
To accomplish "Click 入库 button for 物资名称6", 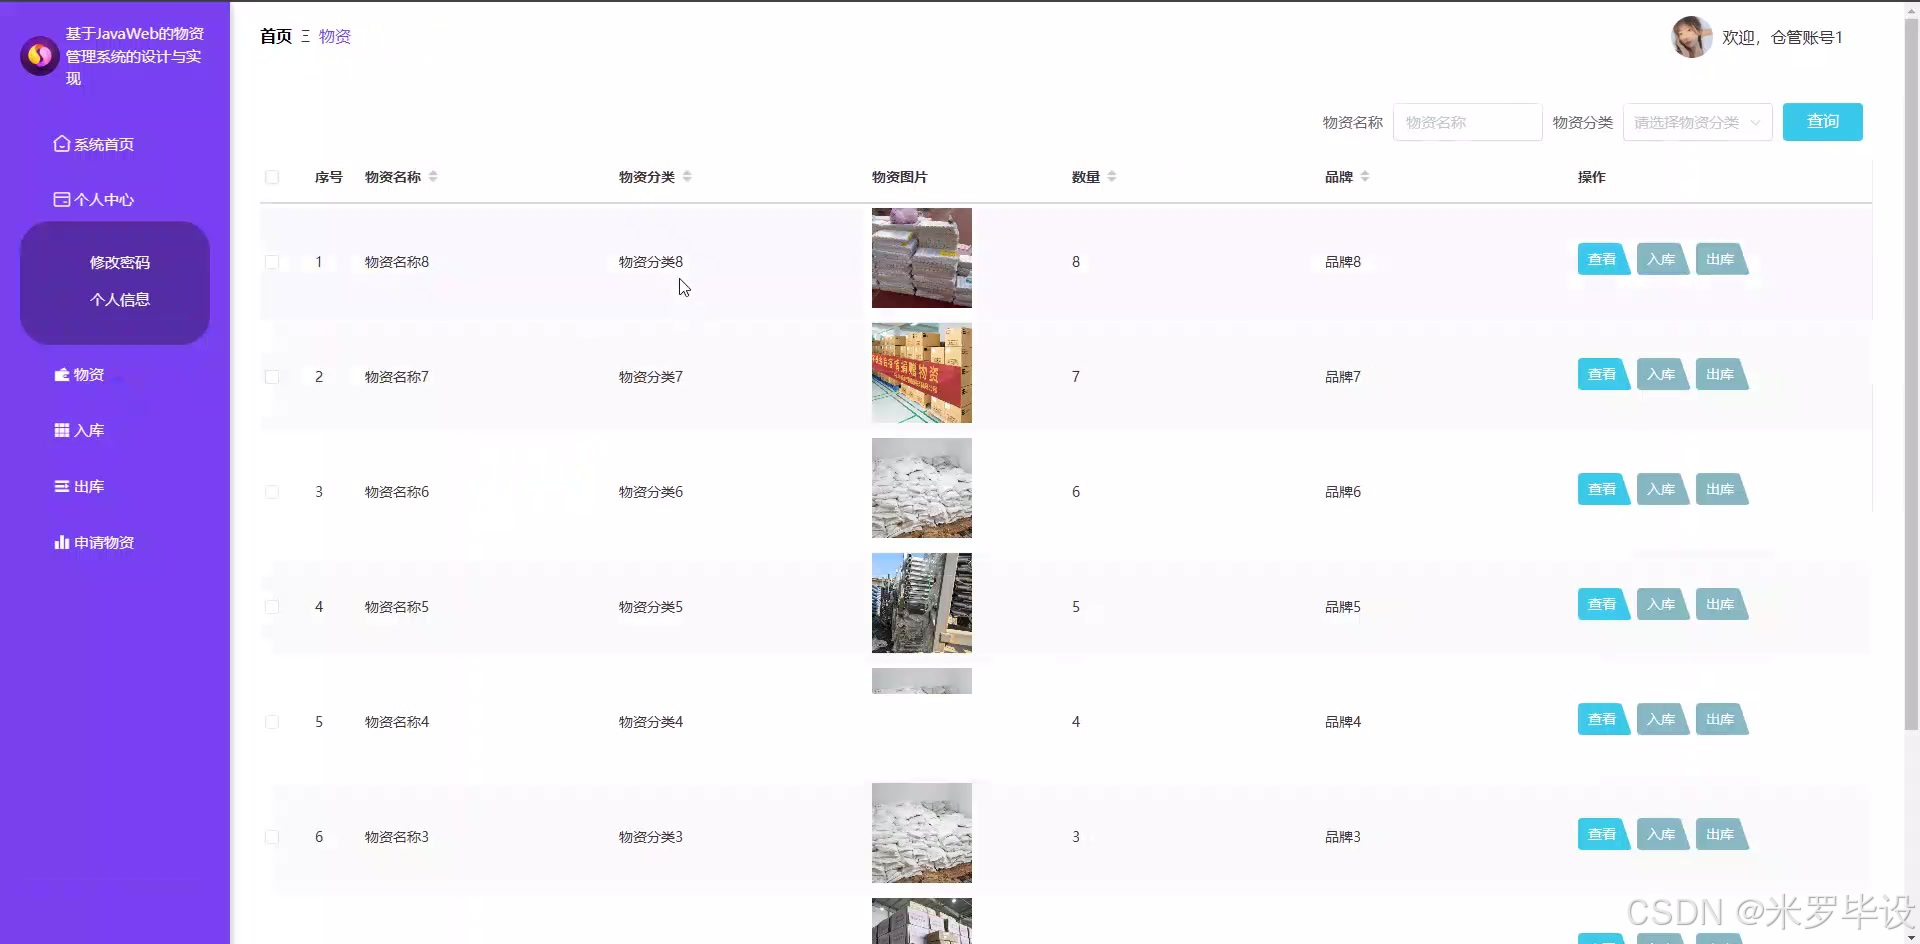I will [x=1662, y=489].
